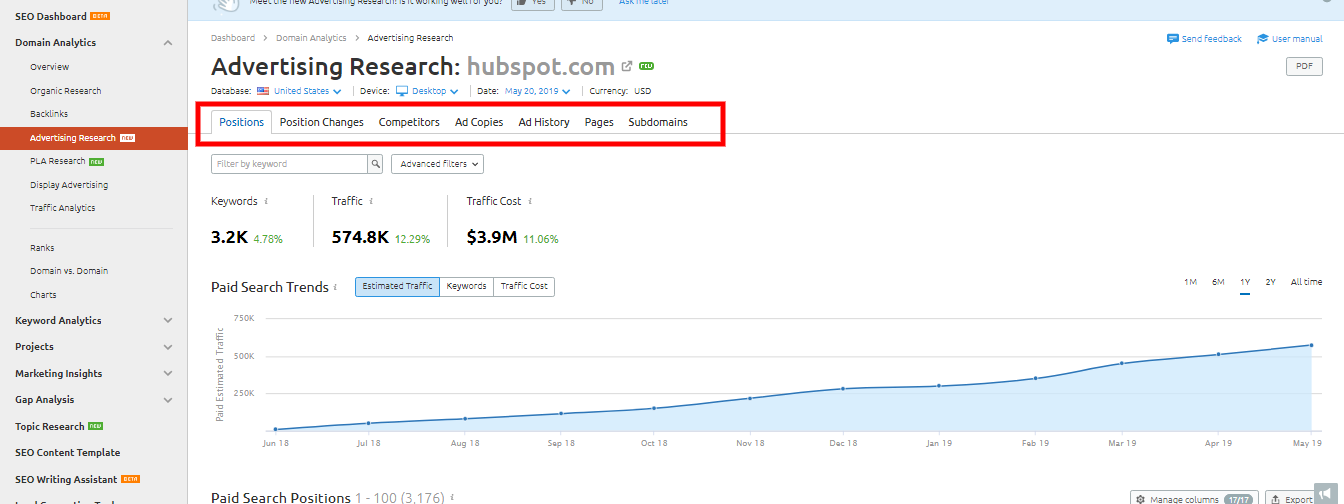The width and height of the screenshot is (1344, 504).
Task: Open Organic Research in the sidebar
Action: pyautogui.click(x=66, y=91)
